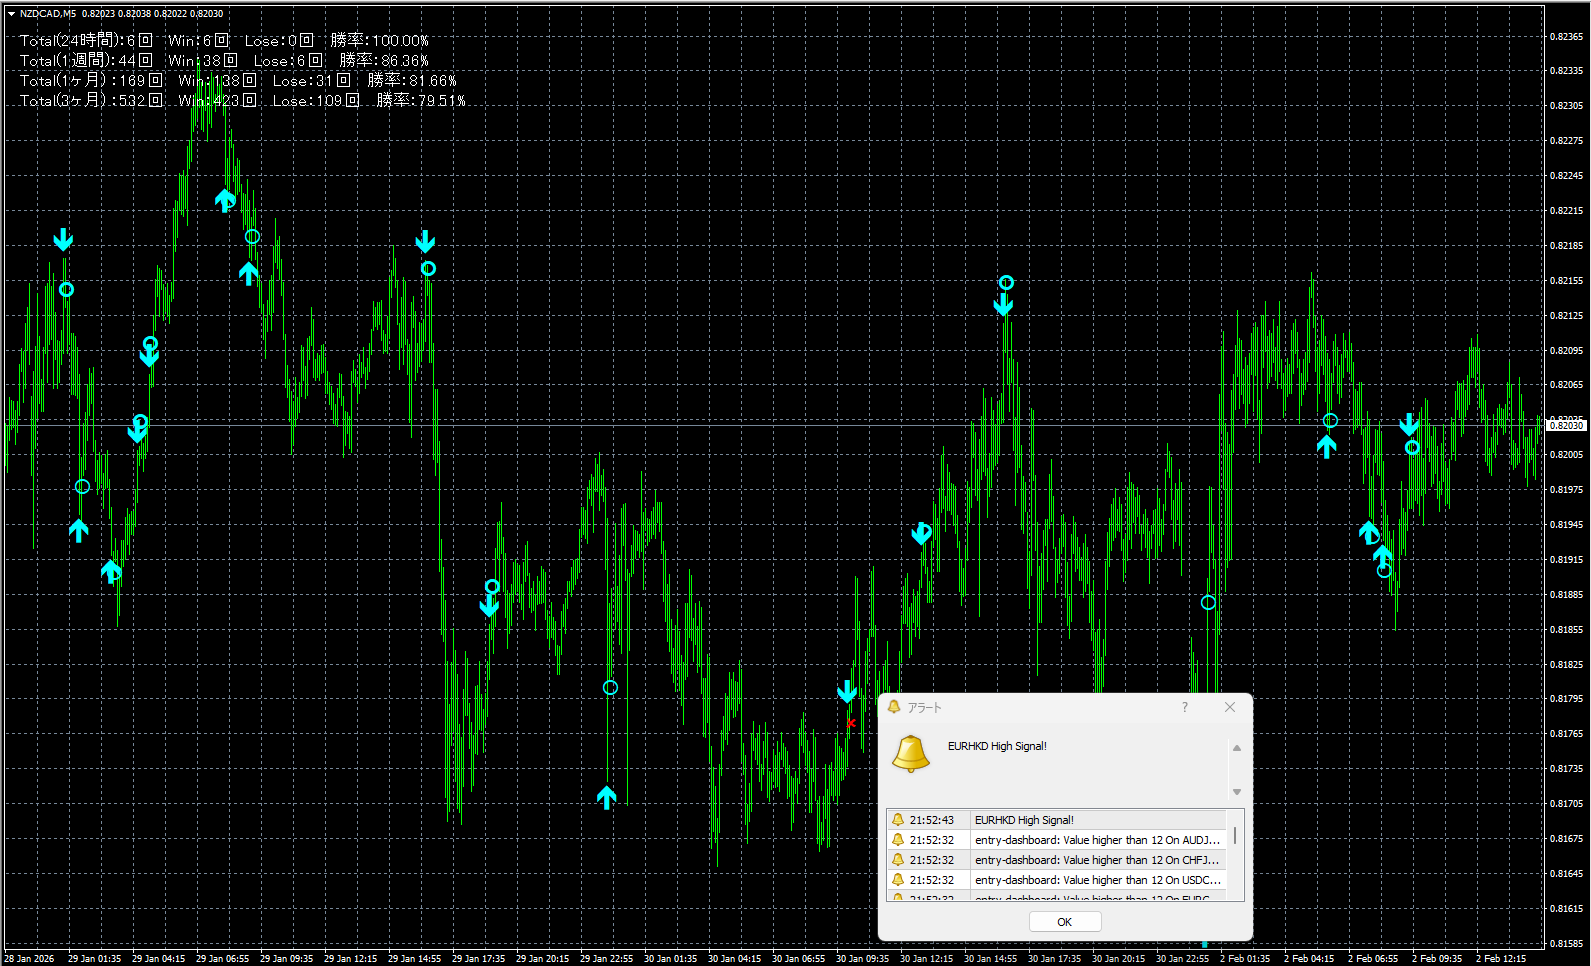Click the bell icon beside 21:52:43
The height and width of the screenshot is (966, 1591).
(x=898, y=820)
